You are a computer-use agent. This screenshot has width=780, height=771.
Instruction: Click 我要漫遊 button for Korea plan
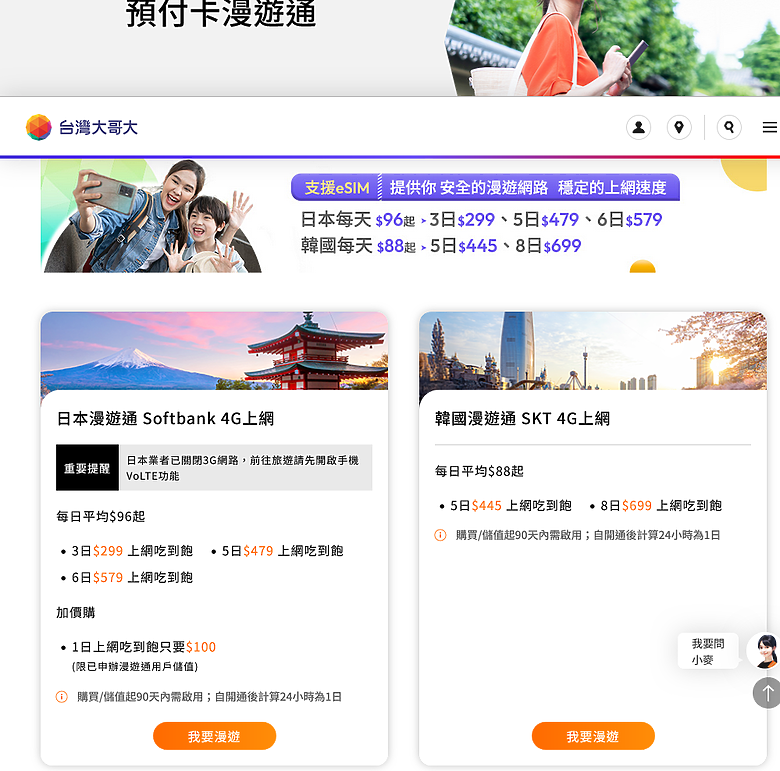click(593, 736)
